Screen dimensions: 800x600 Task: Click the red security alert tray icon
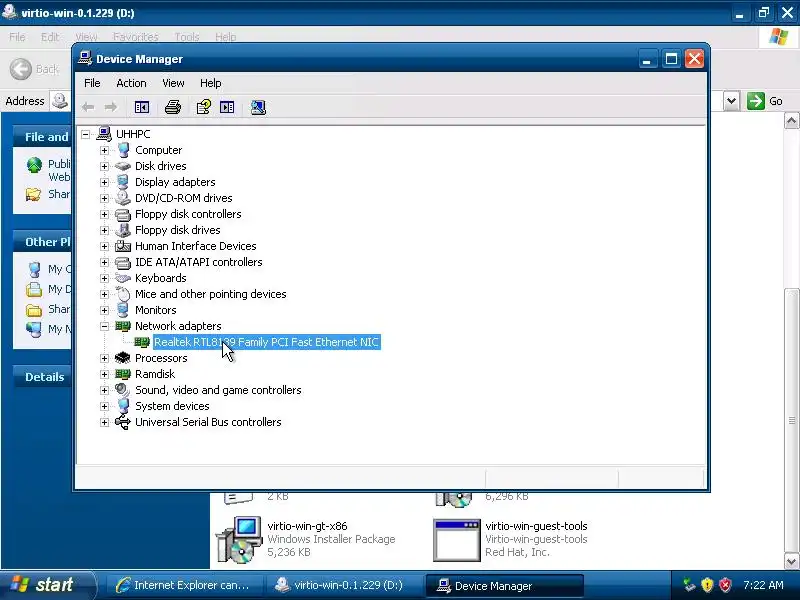(725, 585)
